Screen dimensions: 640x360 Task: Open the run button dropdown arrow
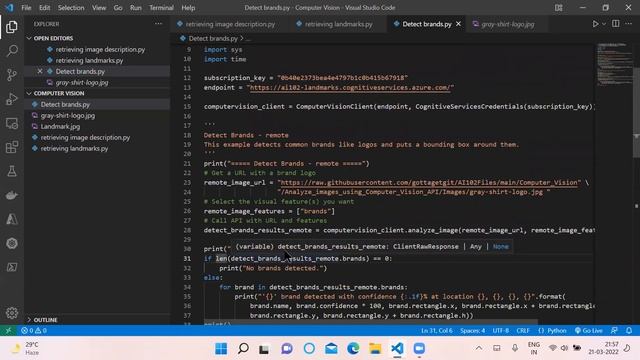(x=604, y=24)
